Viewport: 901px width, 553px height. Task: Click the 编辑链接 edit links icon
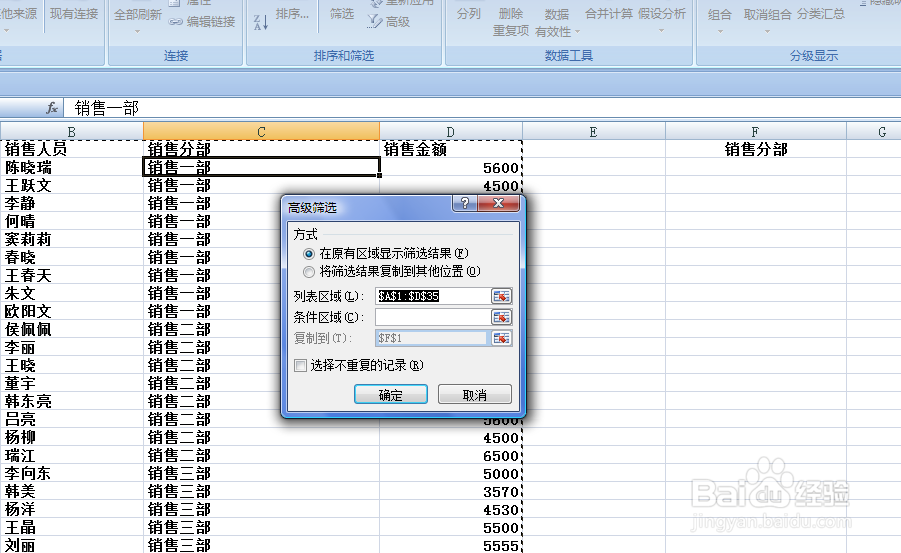coord(176,22)
